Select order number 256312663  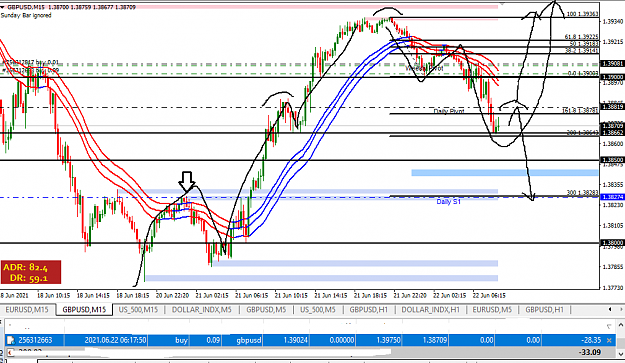click(x=35, y=340)
